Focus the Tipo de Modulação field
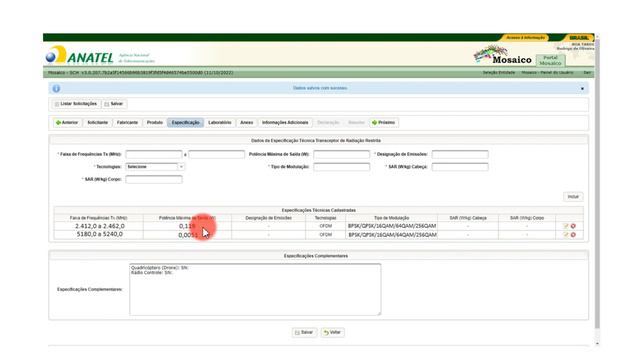640x360 pixels. pyautogui.click(x=341, y=167)
